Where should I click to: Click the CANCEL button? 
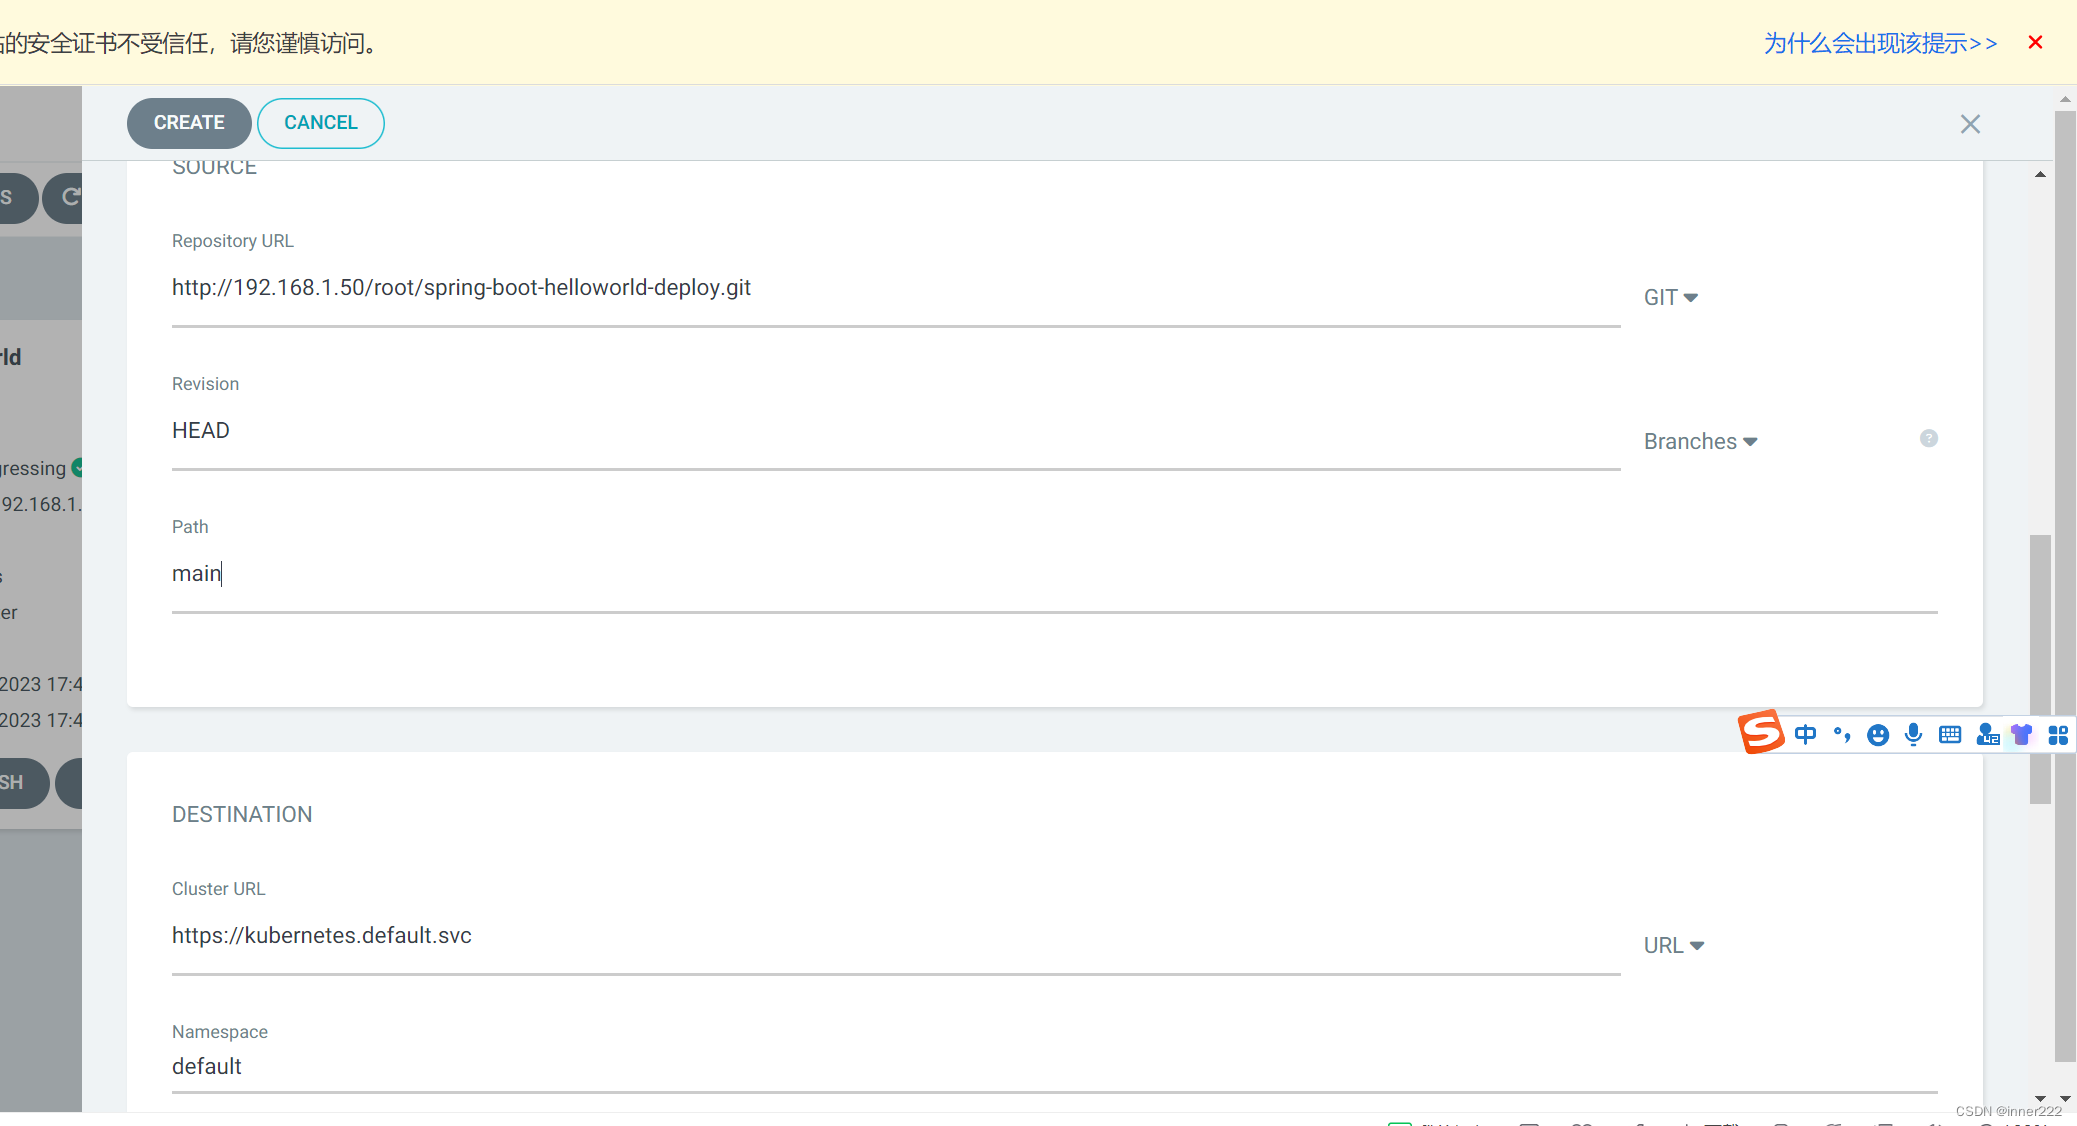coord(321,123)
